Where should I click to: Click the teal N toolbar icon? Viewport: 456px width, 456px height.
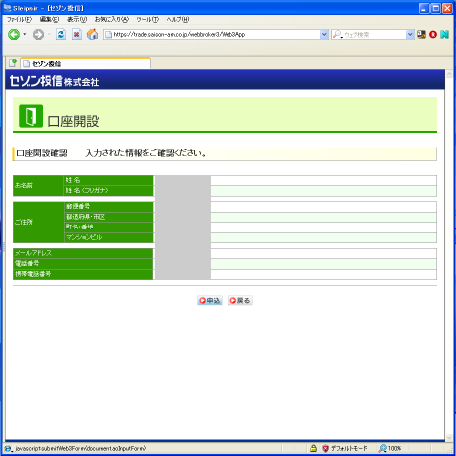(444, 34)
